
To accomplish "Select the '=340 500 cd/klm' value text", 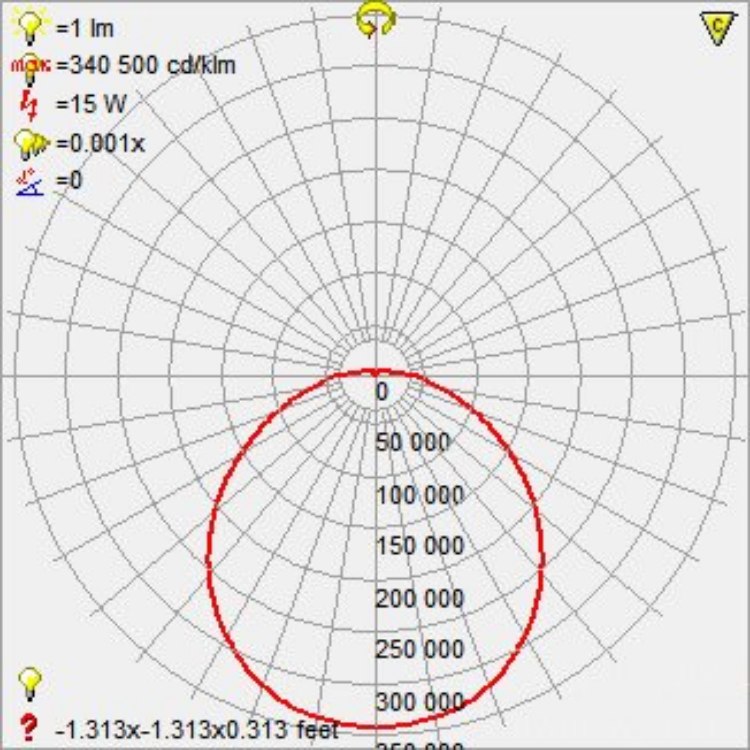I will coord(146,66).
